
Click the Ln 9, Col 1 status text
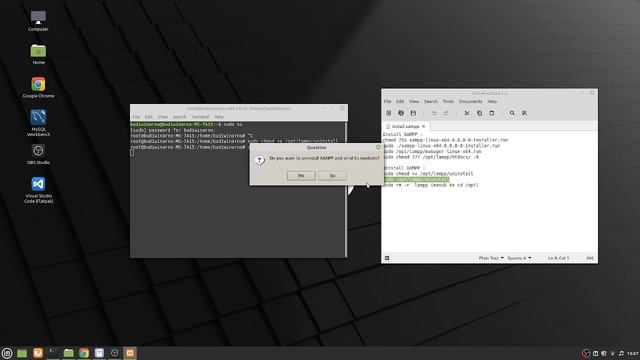coord(558,258)
